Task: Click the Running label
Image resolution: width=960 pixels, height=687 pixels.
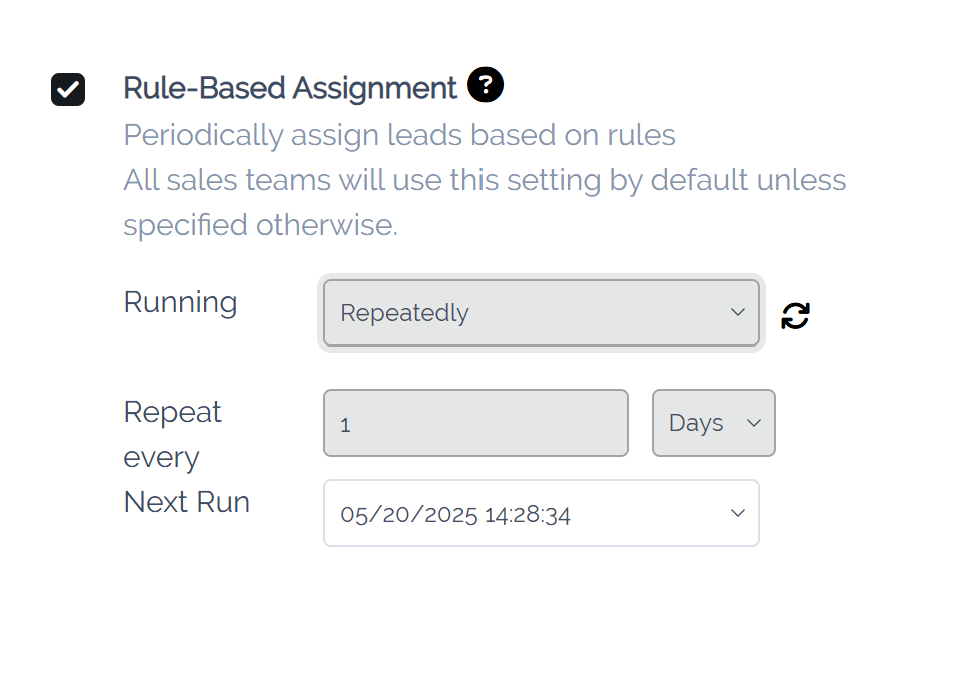Action: 180,302
